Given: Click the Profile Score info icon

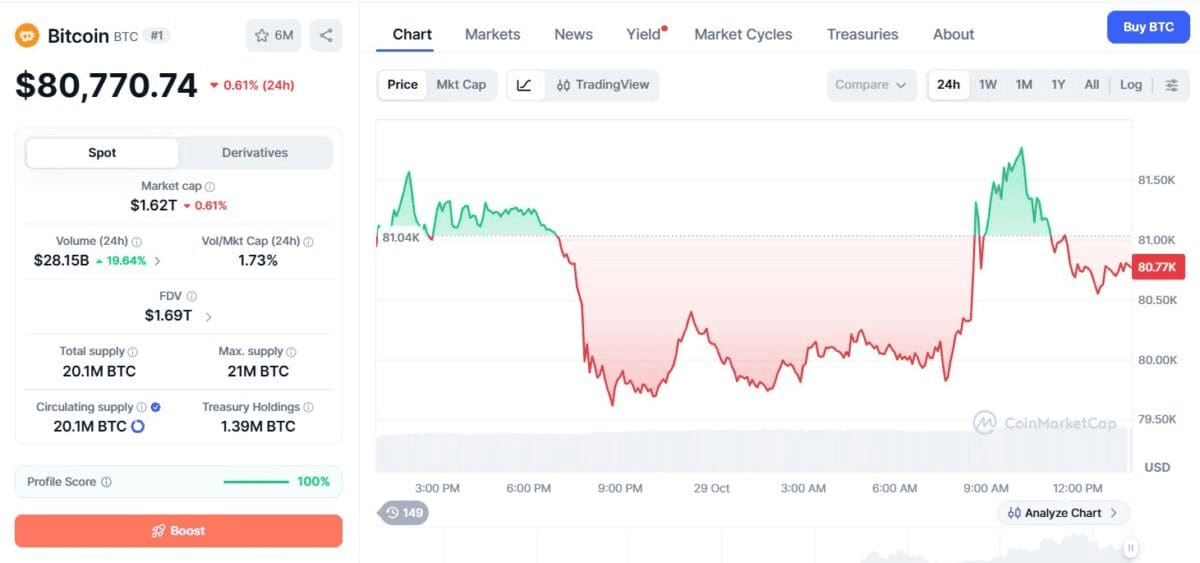Looking at the screenshot, I should coord(106,482).
